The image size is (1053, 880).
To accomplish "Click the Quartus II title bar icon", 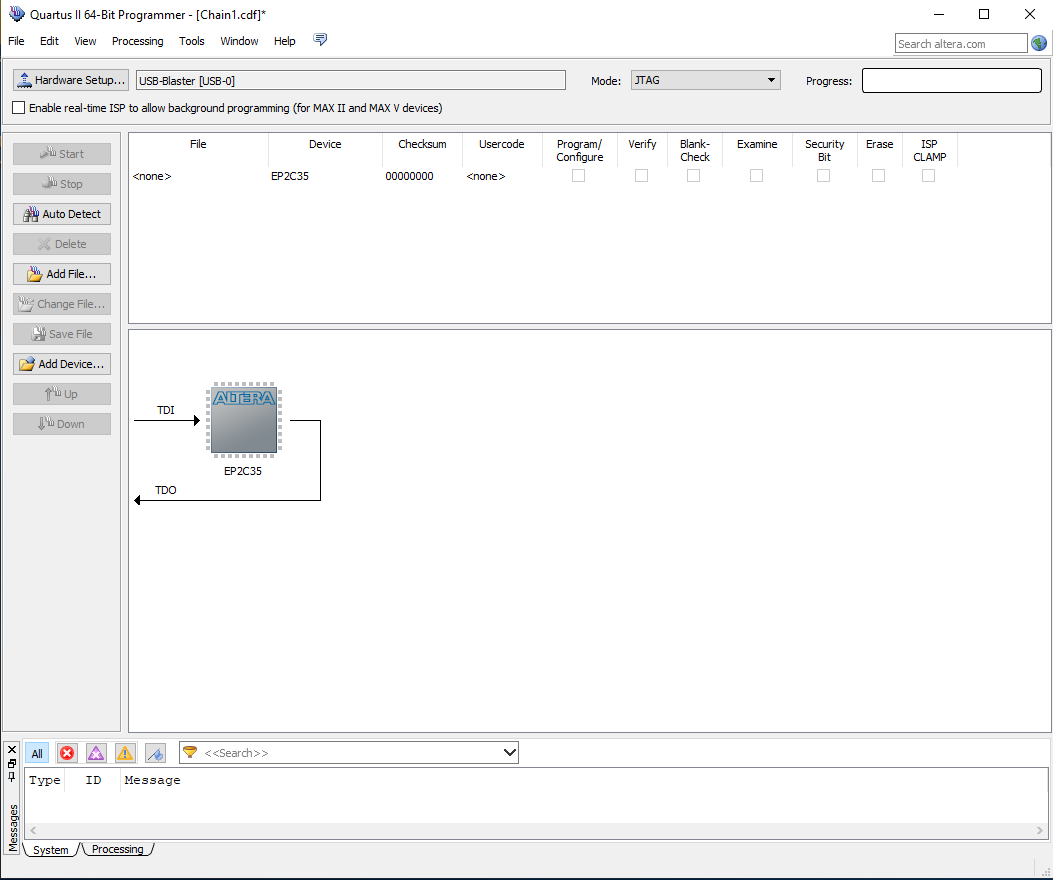I will pos(17,13).
